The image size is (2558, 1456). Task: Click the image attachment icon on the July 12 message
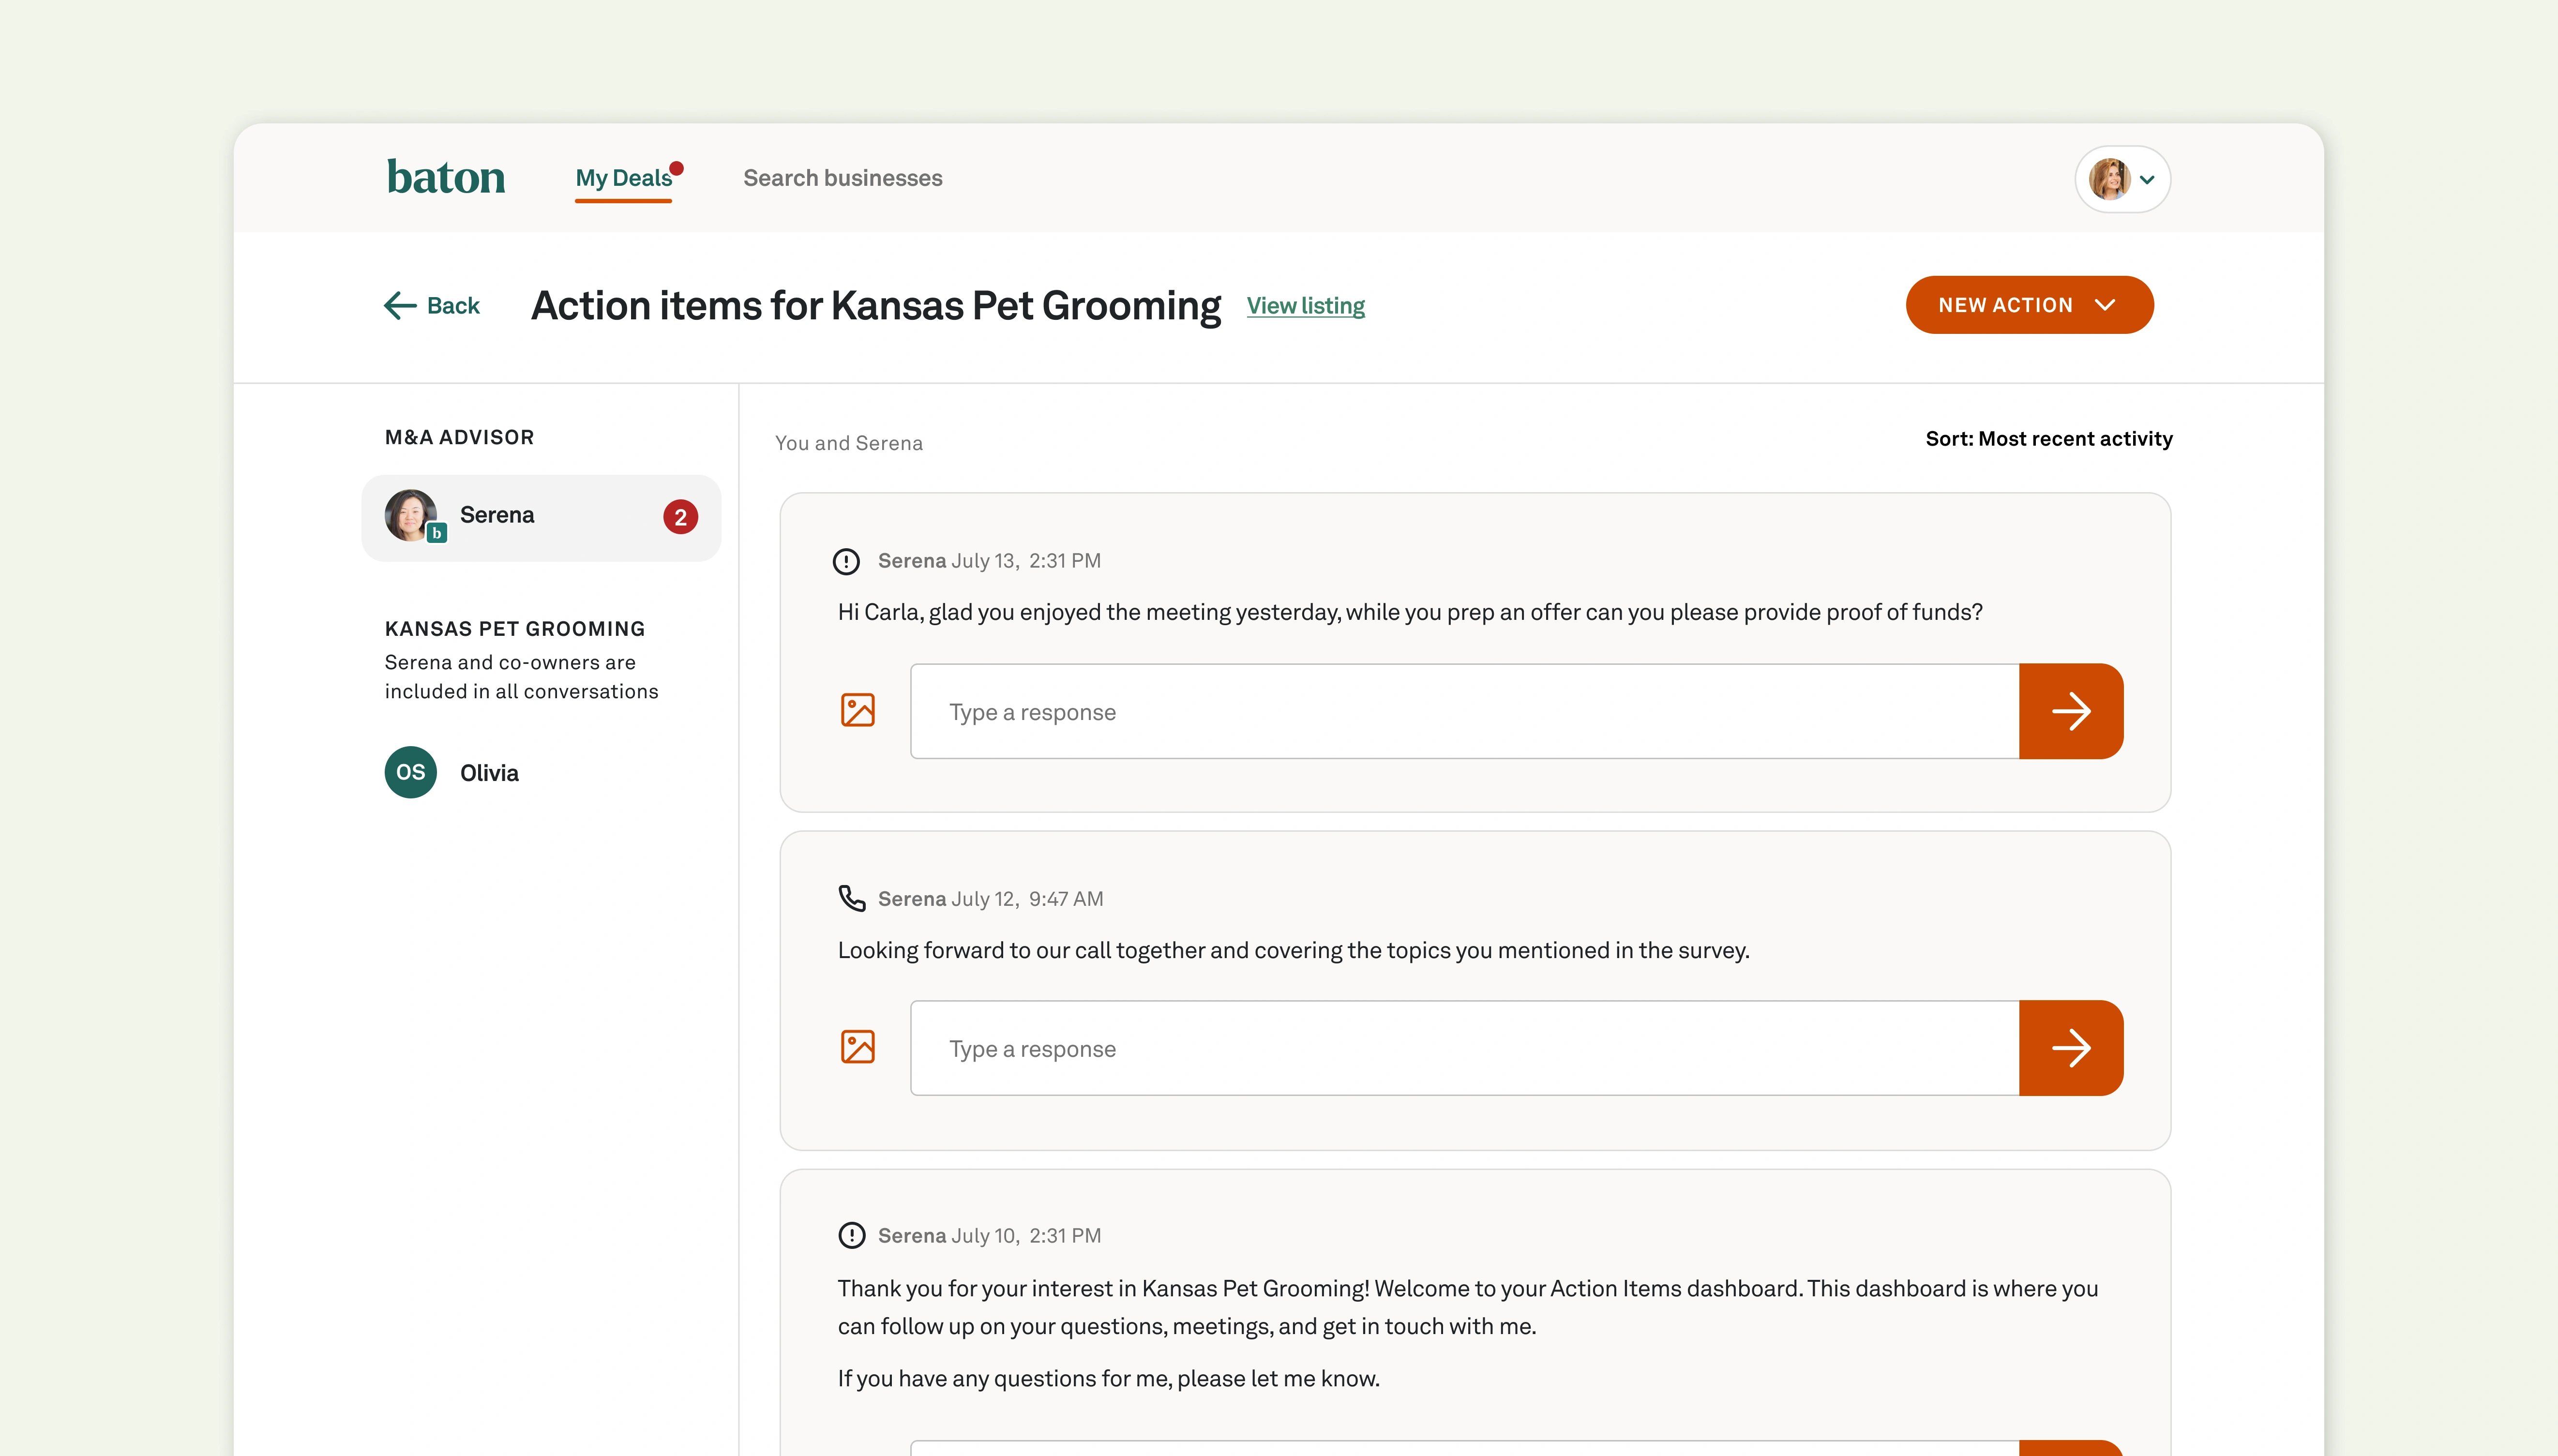857,1047
